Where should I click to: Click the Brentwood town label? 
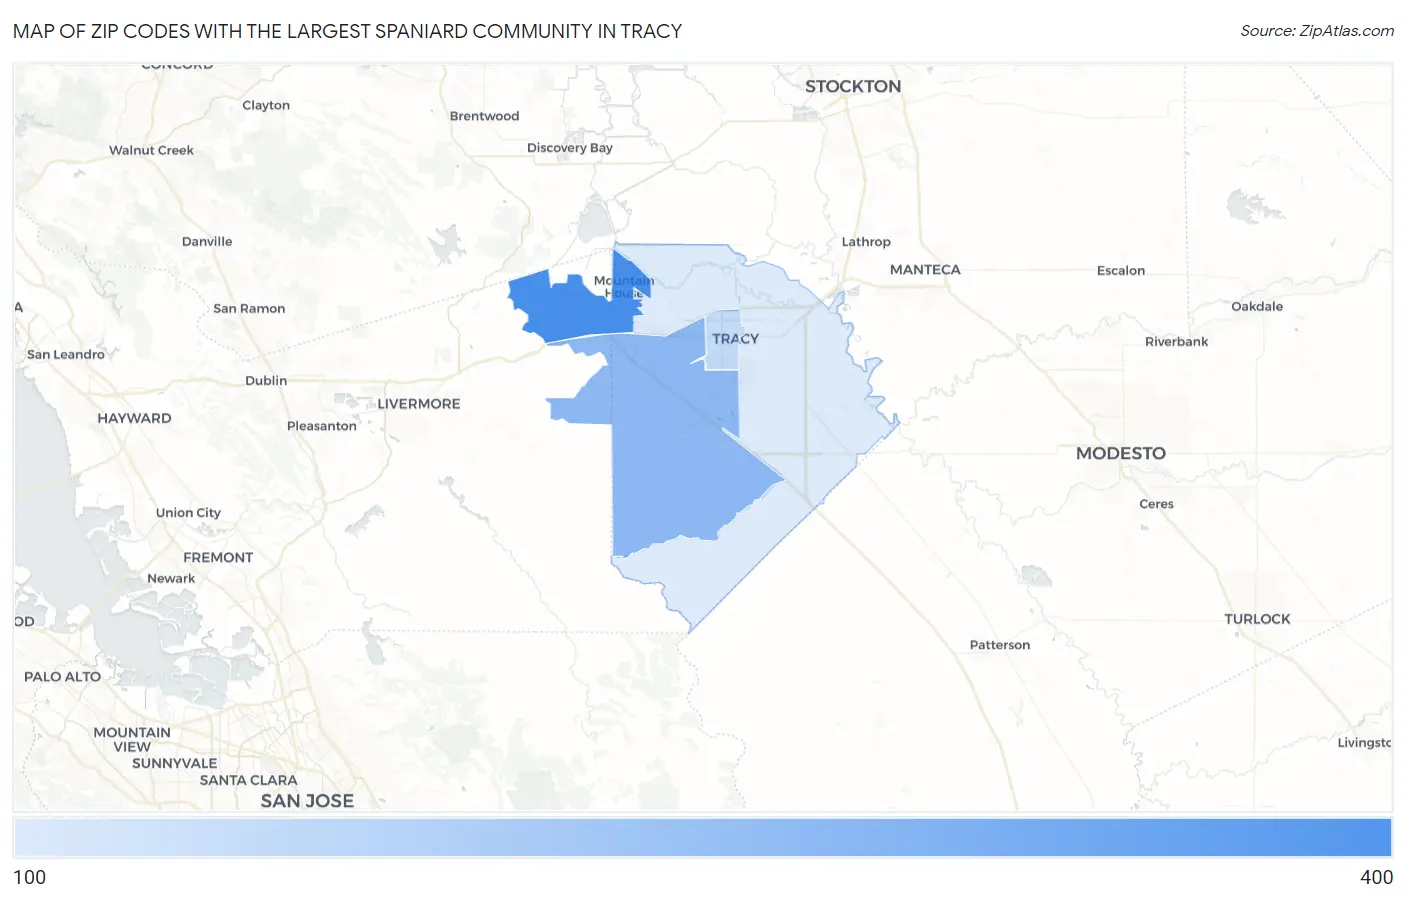click(485, 116)
